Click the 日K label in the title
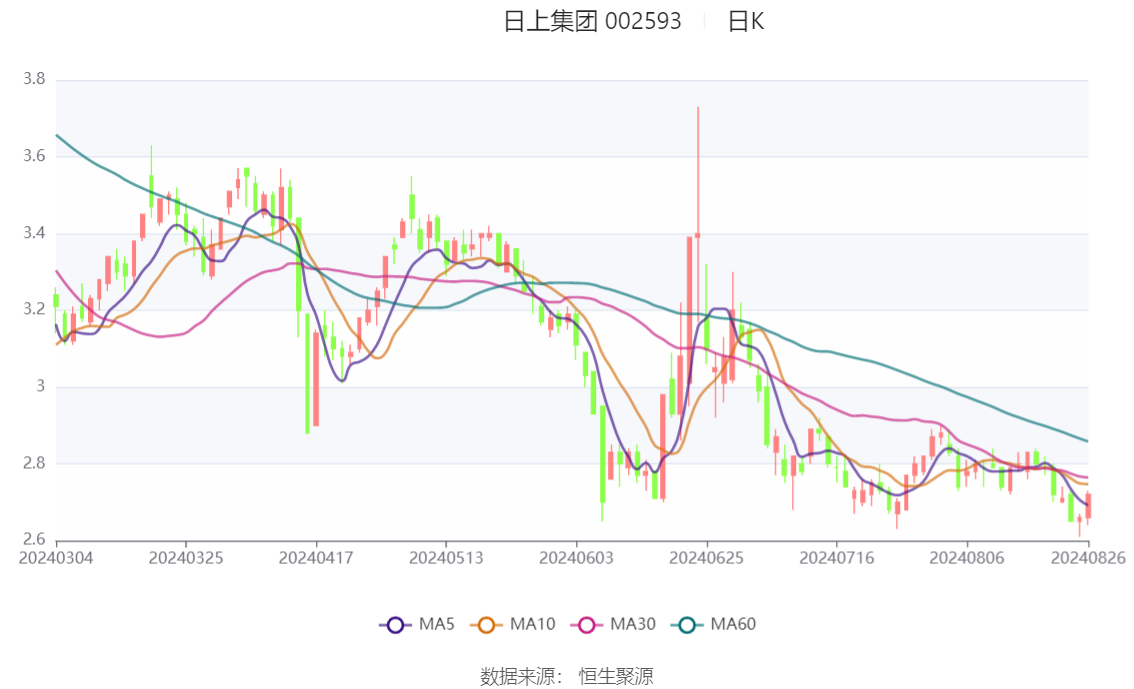The width and height of the screenshot is (1134, 689). point(746,21)
